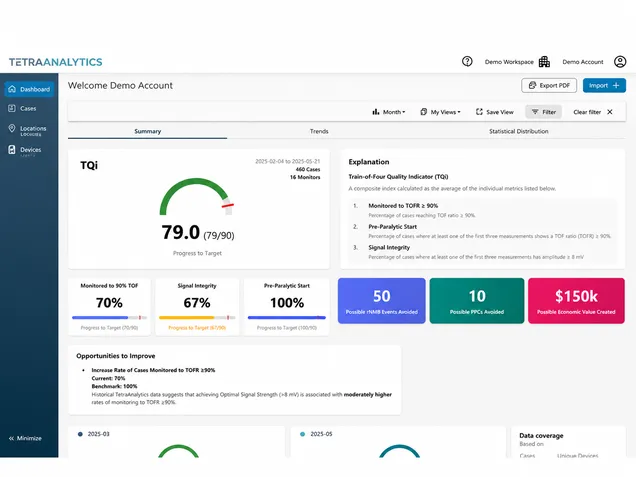Screen dimensions: 636x477
Task: Open the help question mark icon
Action: coord(467,61)
